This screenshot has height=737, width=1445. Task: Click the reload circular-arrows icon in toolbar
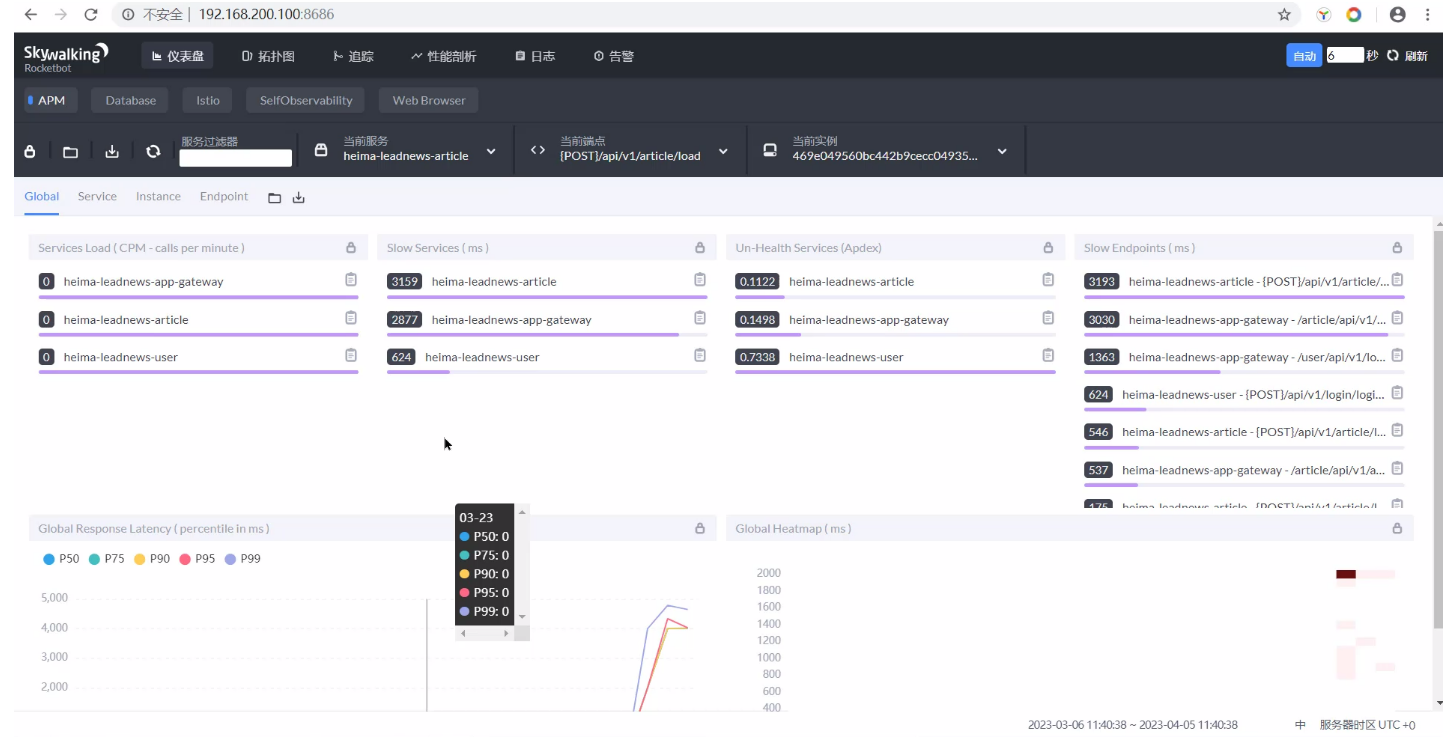point(153,151)
